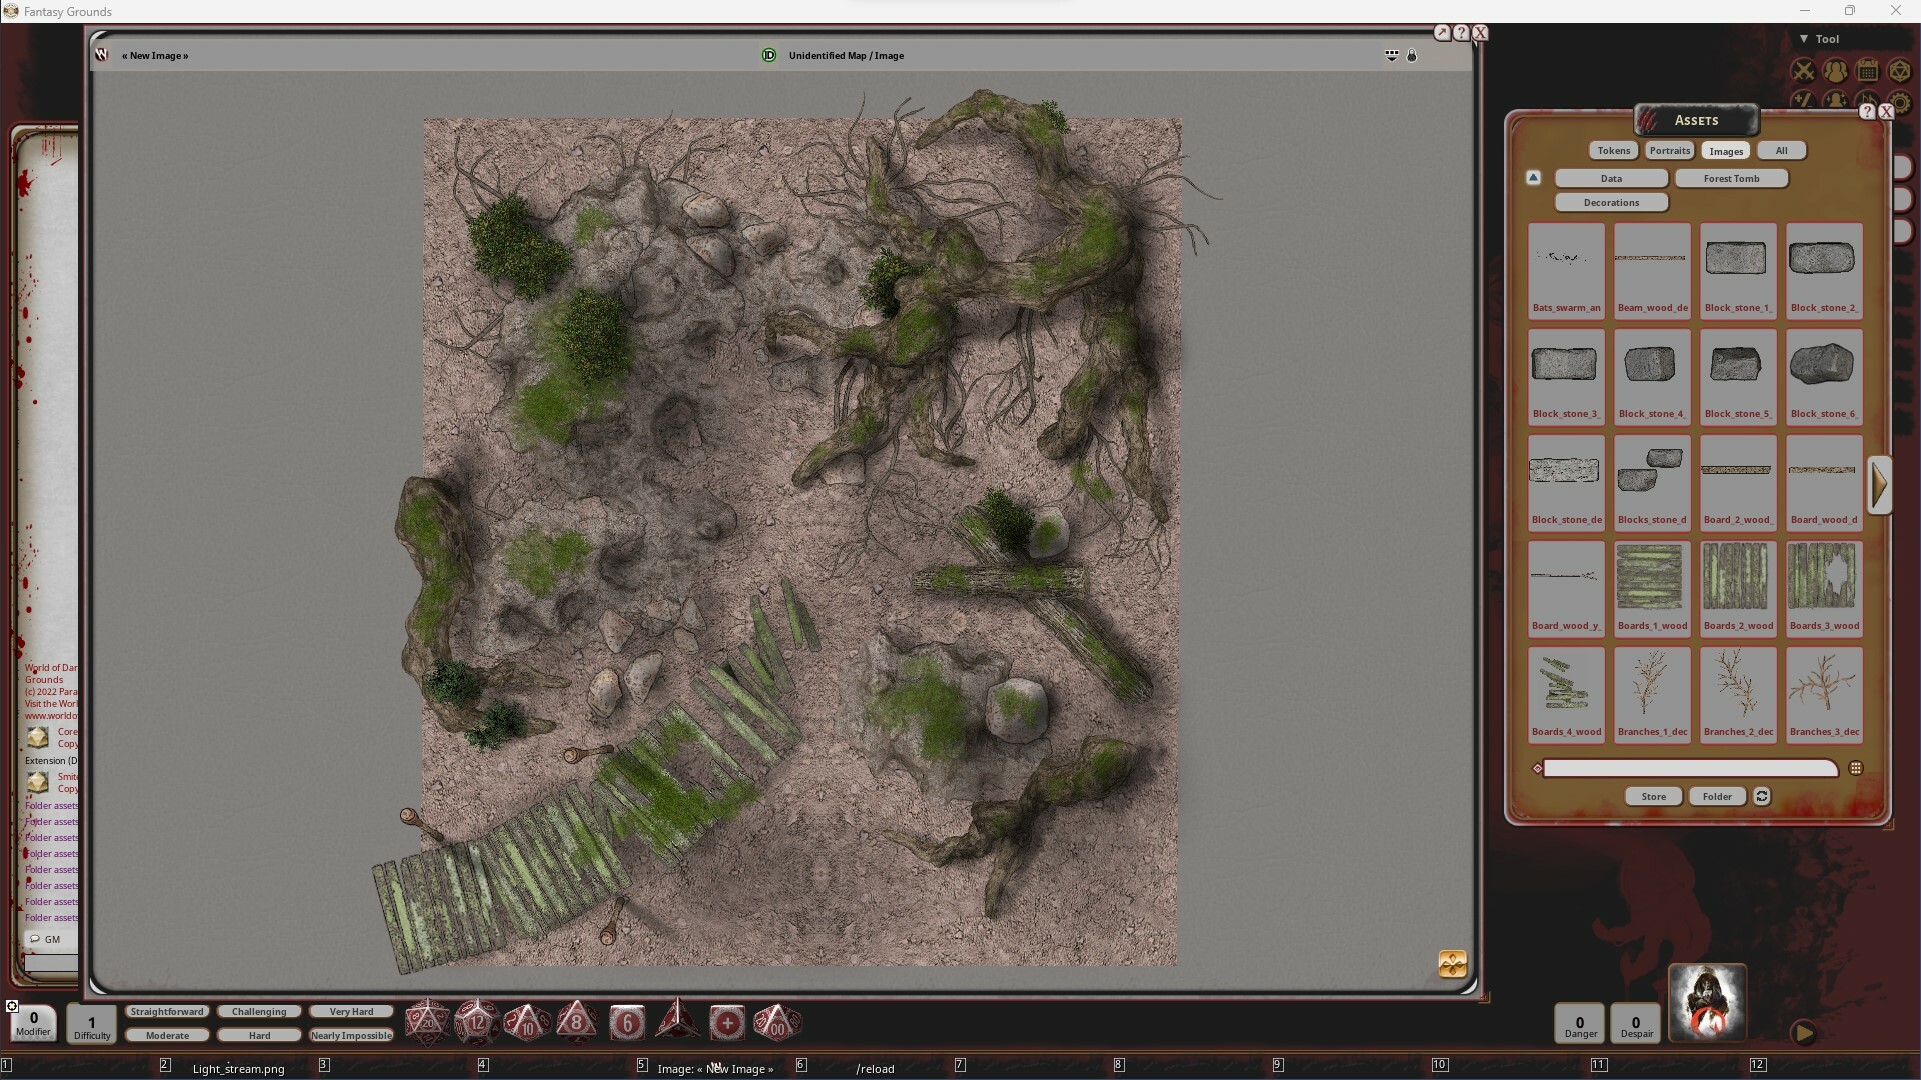Screen dimensions: 1921x1080
Task: Click the Store button in the Assets panel
Action: pyautogui.click(x=1652, y=796)
